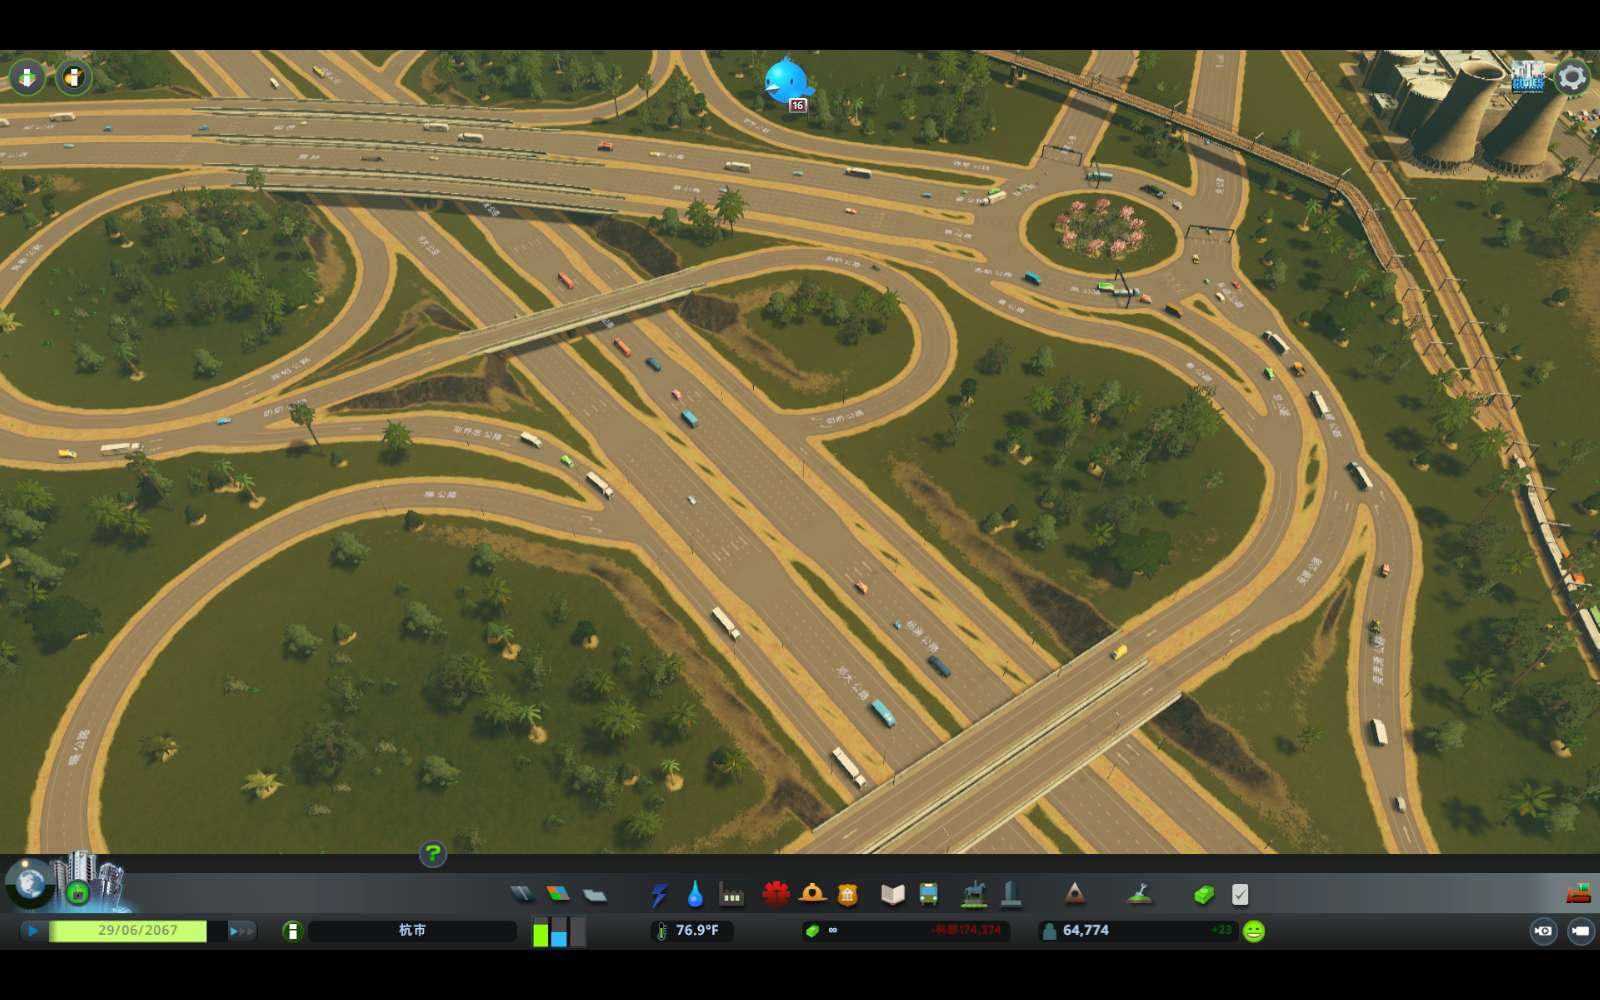Open city info icon beside city name

292,931
